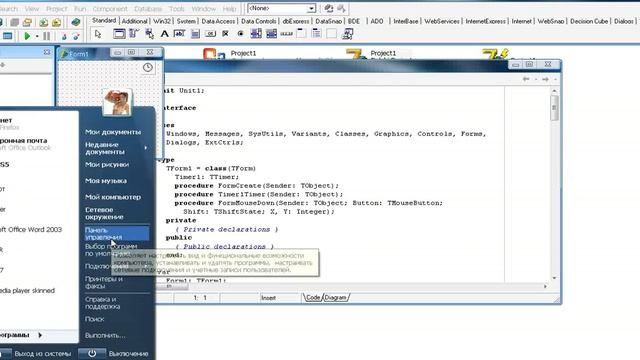
Task: Select the Code tab in editor
Action: (313, 298)
